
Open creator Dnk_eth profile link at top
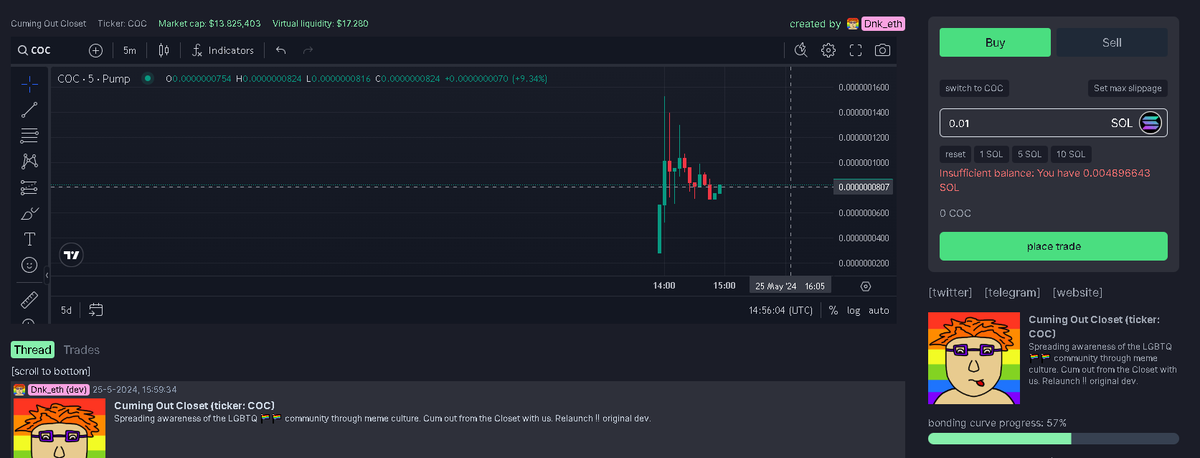pos(884,23)
